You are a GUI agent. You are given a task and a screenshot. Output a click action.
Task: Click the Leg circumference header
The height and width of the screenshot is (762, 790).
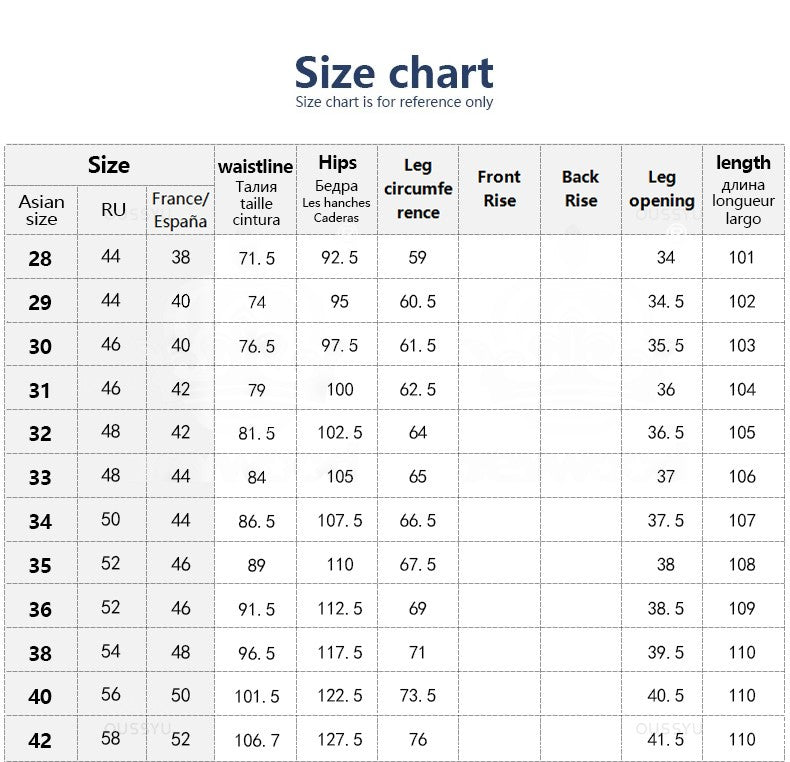click(x=418, y=189)
